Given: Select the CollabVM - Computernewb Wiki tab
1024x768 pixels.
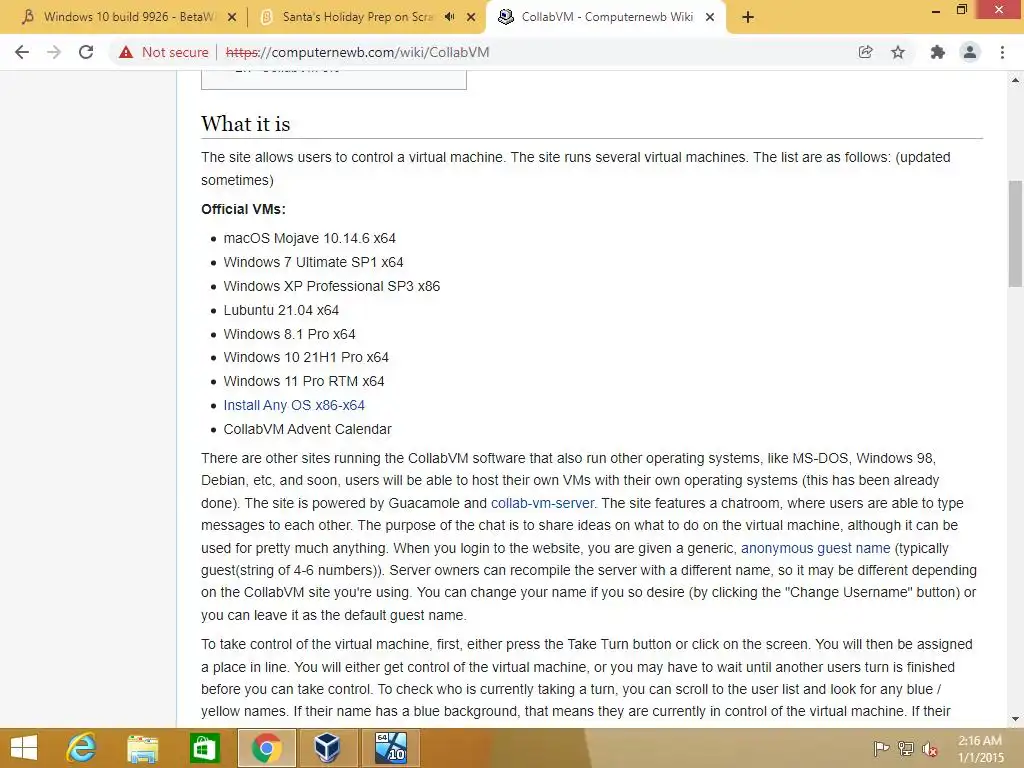Looking at the screenshot, I should coord(605,17).
